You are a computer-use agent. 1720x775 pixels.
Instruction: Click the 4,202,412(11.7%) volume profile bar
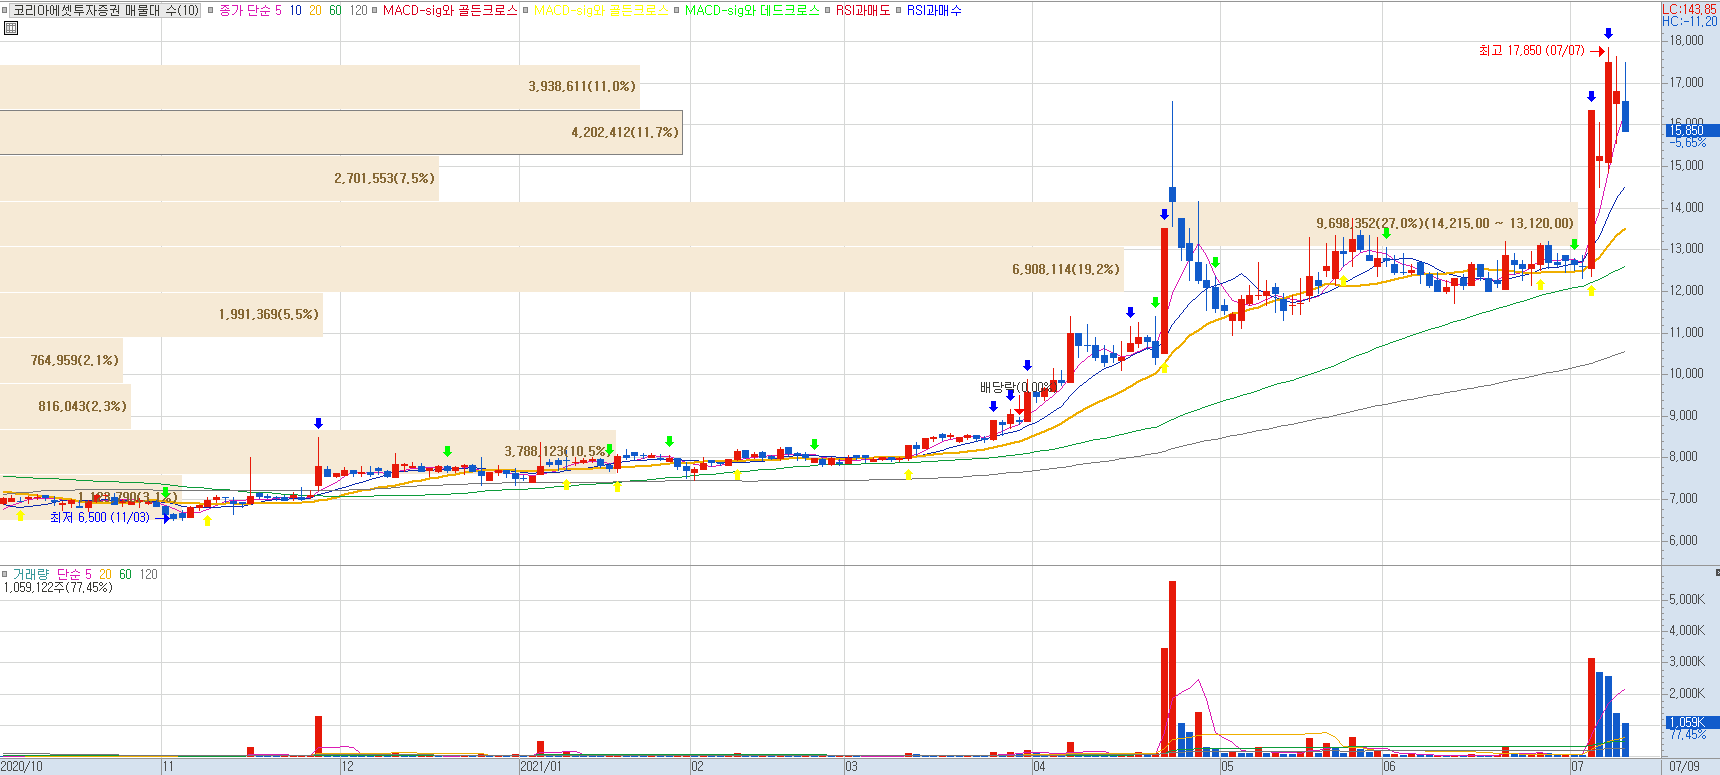coord(341,132)
